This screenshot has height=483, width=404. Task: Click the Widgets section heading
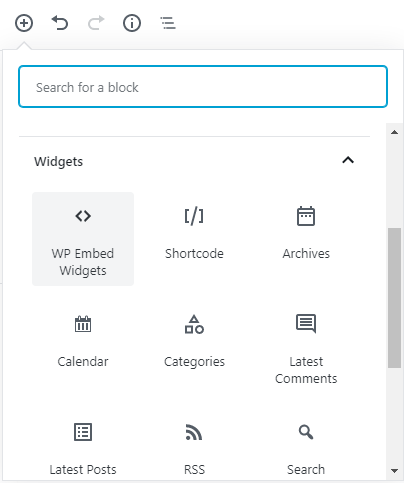(x=59, y=162)
